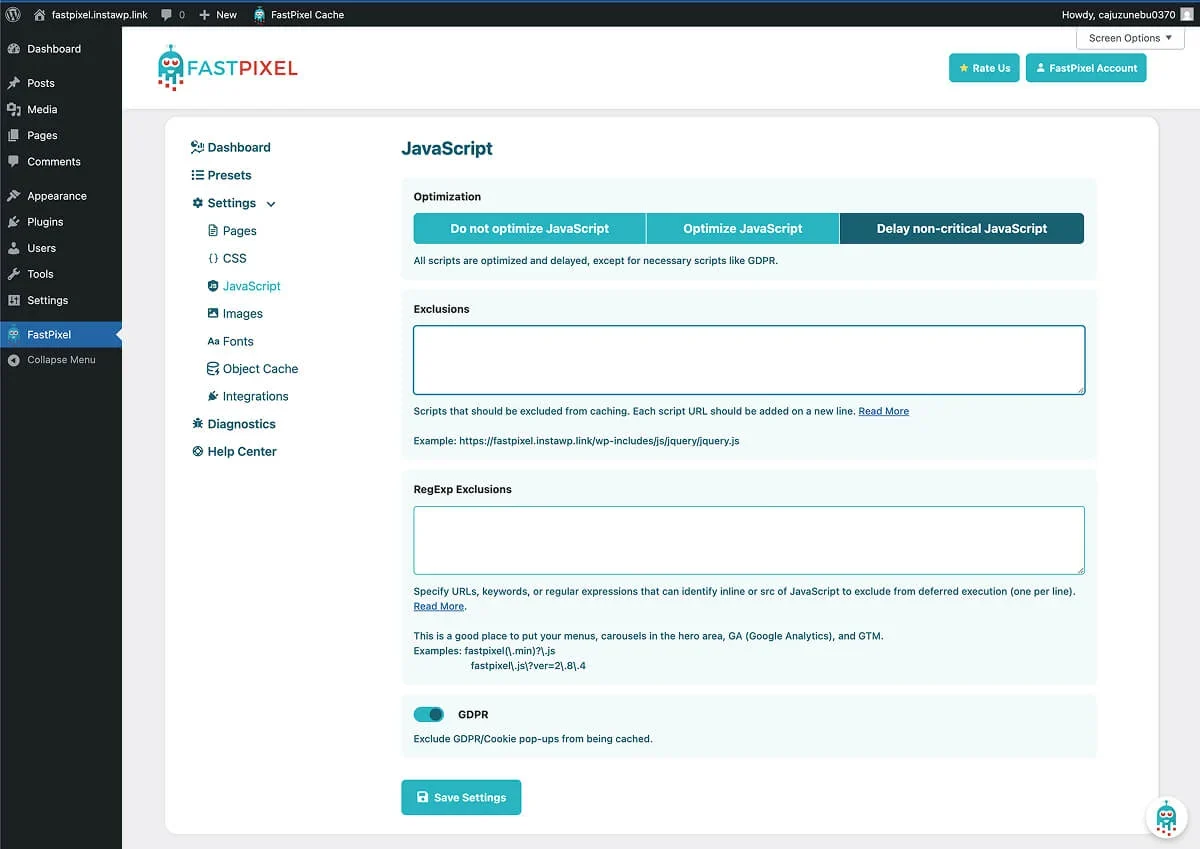Open FastPixel Cache in admin bar
Image resolution: width=1200 pixels, height=849 pixels.
tap(298, 14)
